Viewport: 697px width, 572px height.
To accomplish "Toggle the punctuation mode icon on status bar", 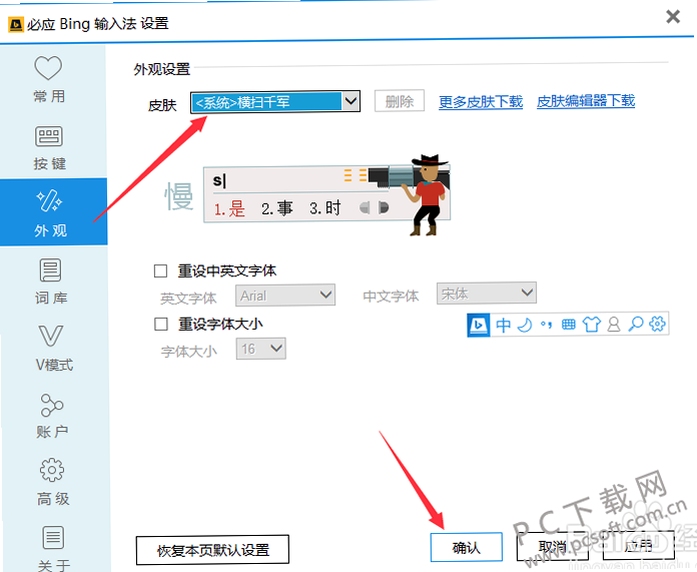I will [x=546, y=325].
